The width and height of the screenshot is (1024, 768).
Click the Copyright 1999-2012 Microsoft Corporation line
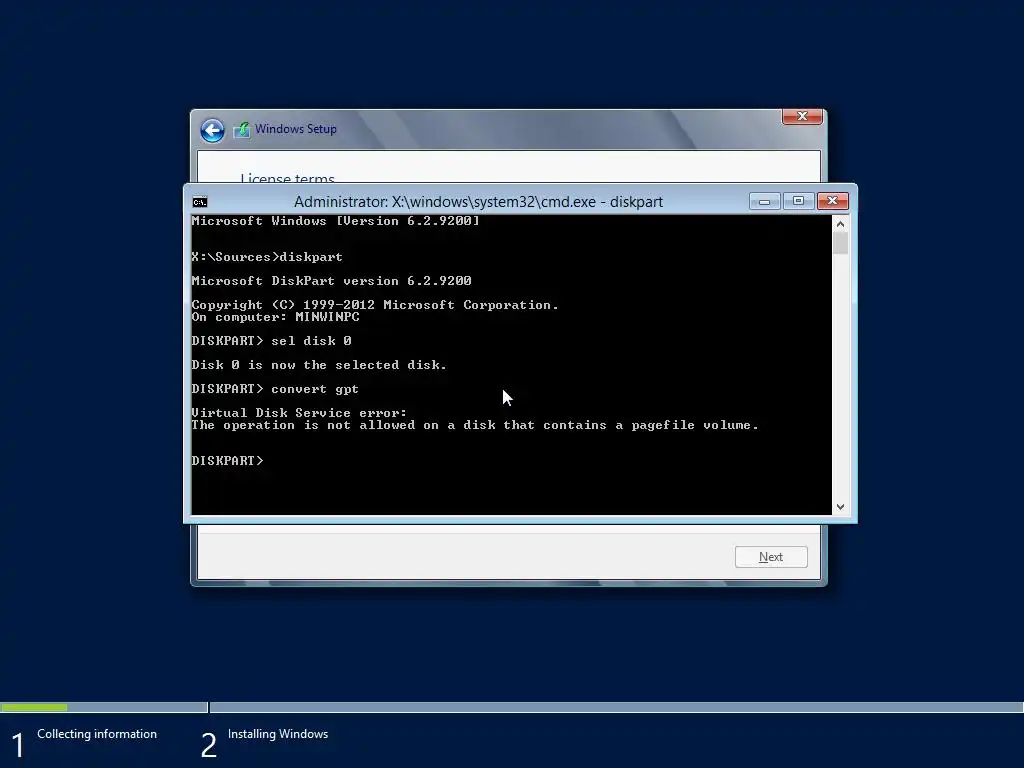point(375,305)
